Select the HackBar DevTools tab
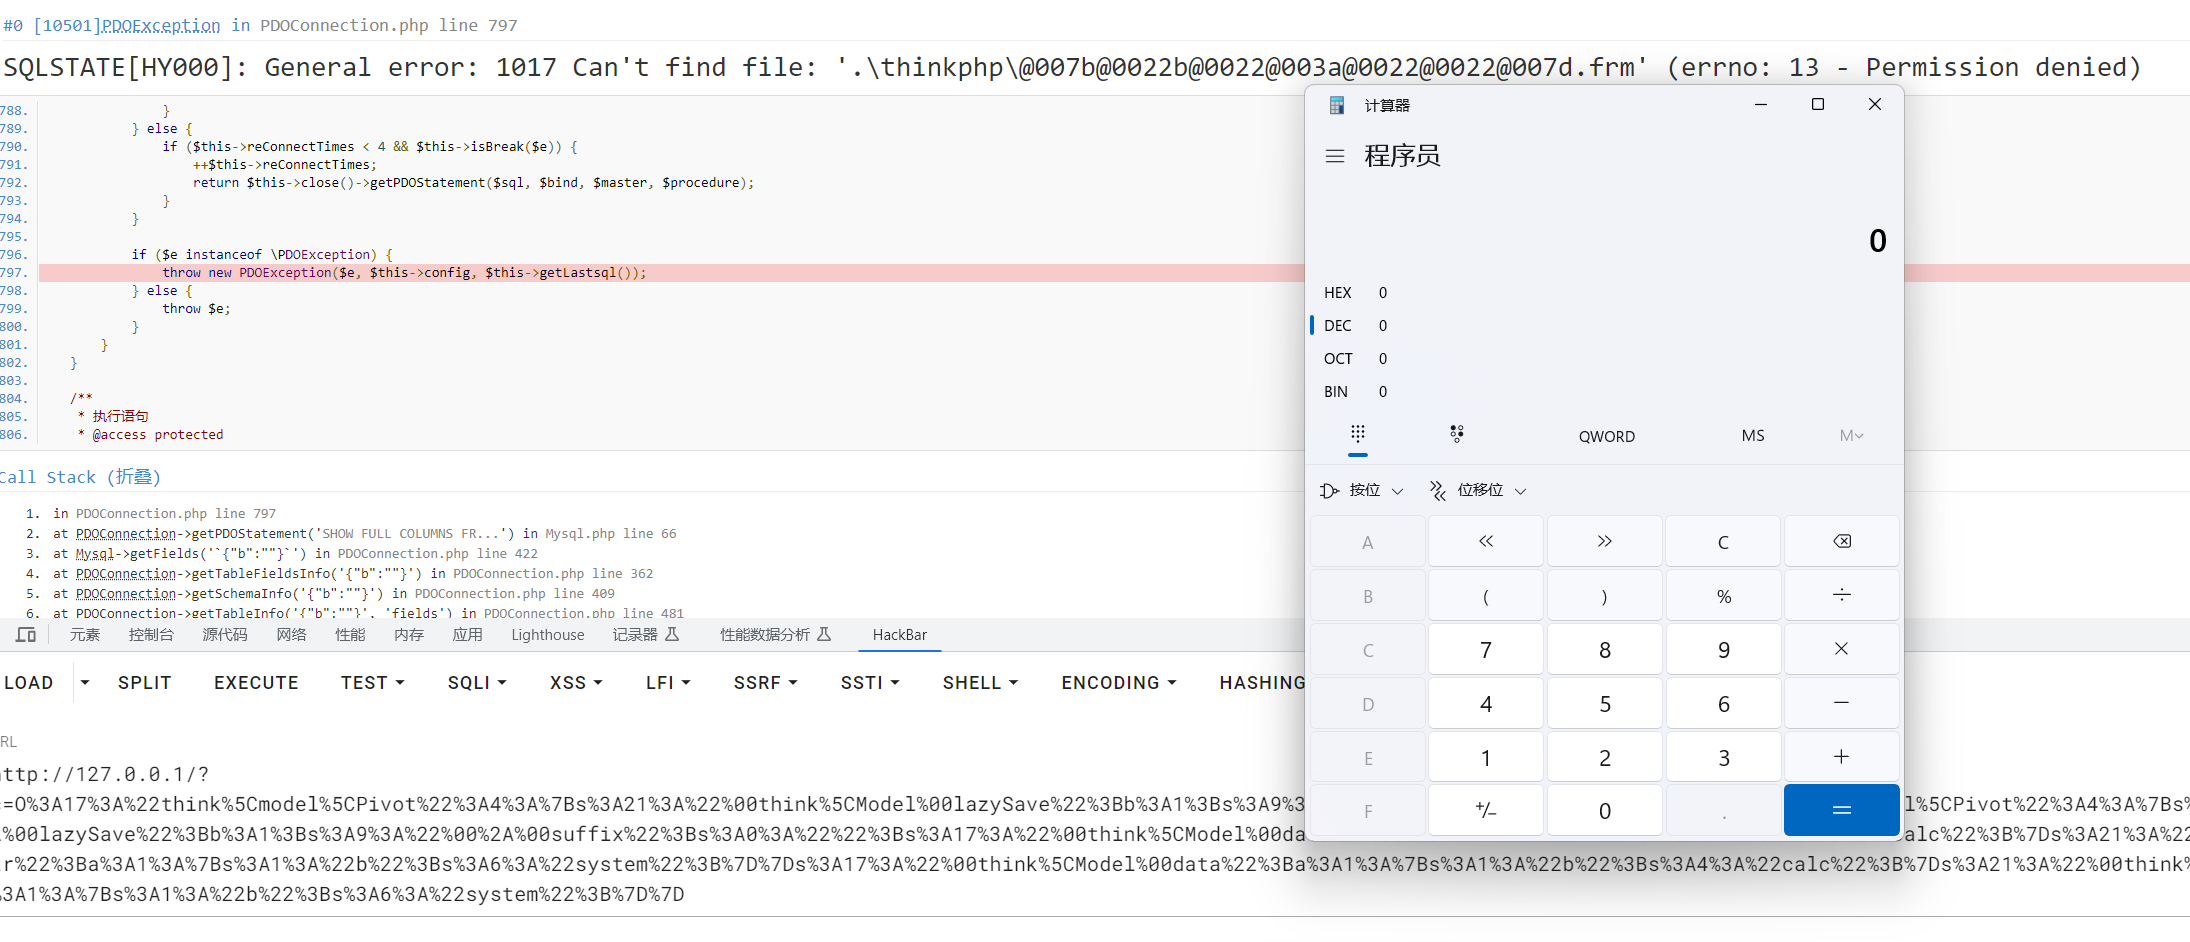2190x942 pixels. tap(899, 635)
